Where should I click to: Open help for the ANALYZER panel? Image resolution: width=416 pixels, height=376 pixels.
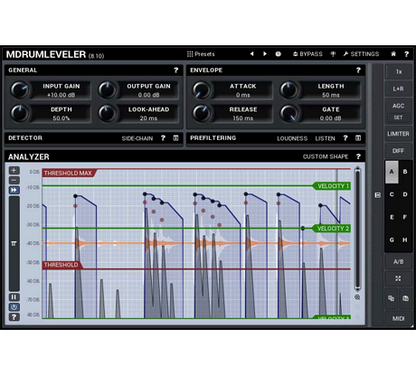coord(358,156)
